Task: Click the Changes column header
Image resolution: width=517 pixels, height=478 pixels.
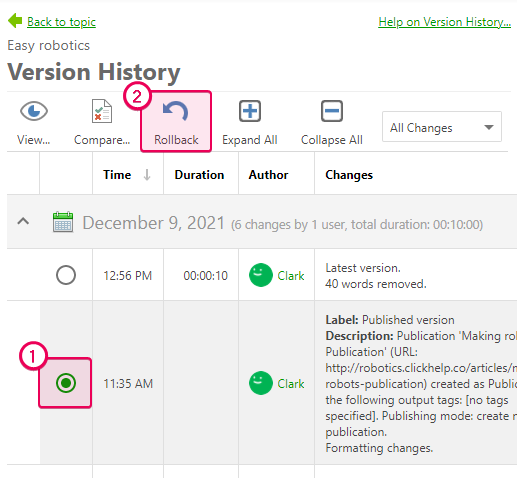Action: 349,175
